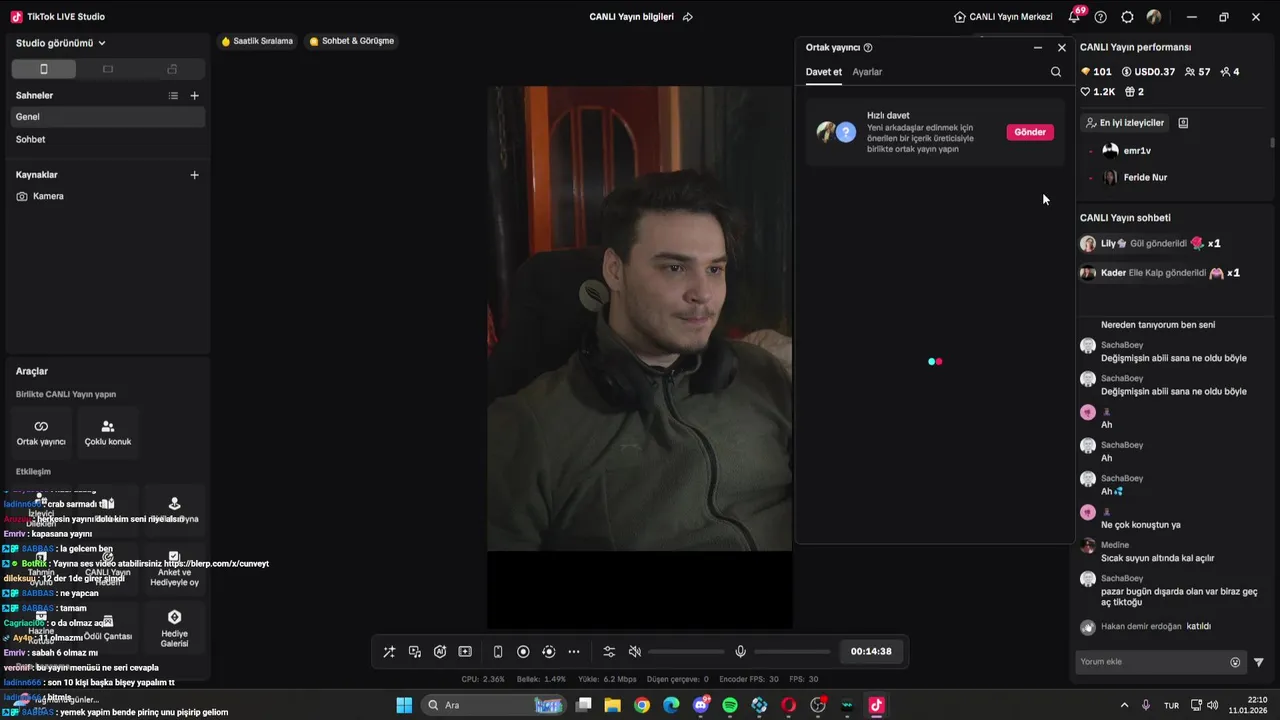This screenshot has width=1280, height=720.
Task: Toggle the microphone icon
Action: coord(740,652)
